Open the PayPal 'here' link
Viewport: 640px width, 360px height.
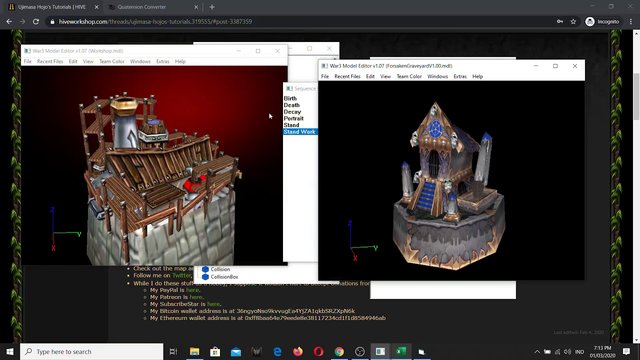click(192, 290)
